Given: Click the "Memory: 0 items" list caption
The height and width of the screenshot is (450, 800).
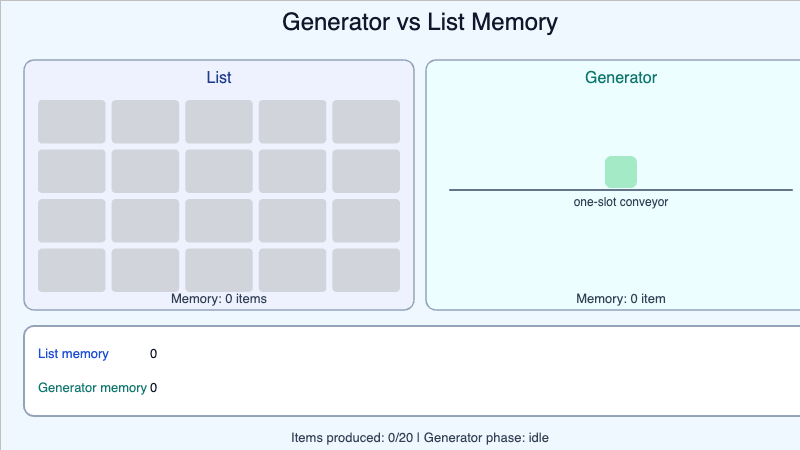Looking at the screenshot, I should pos(219,298).
